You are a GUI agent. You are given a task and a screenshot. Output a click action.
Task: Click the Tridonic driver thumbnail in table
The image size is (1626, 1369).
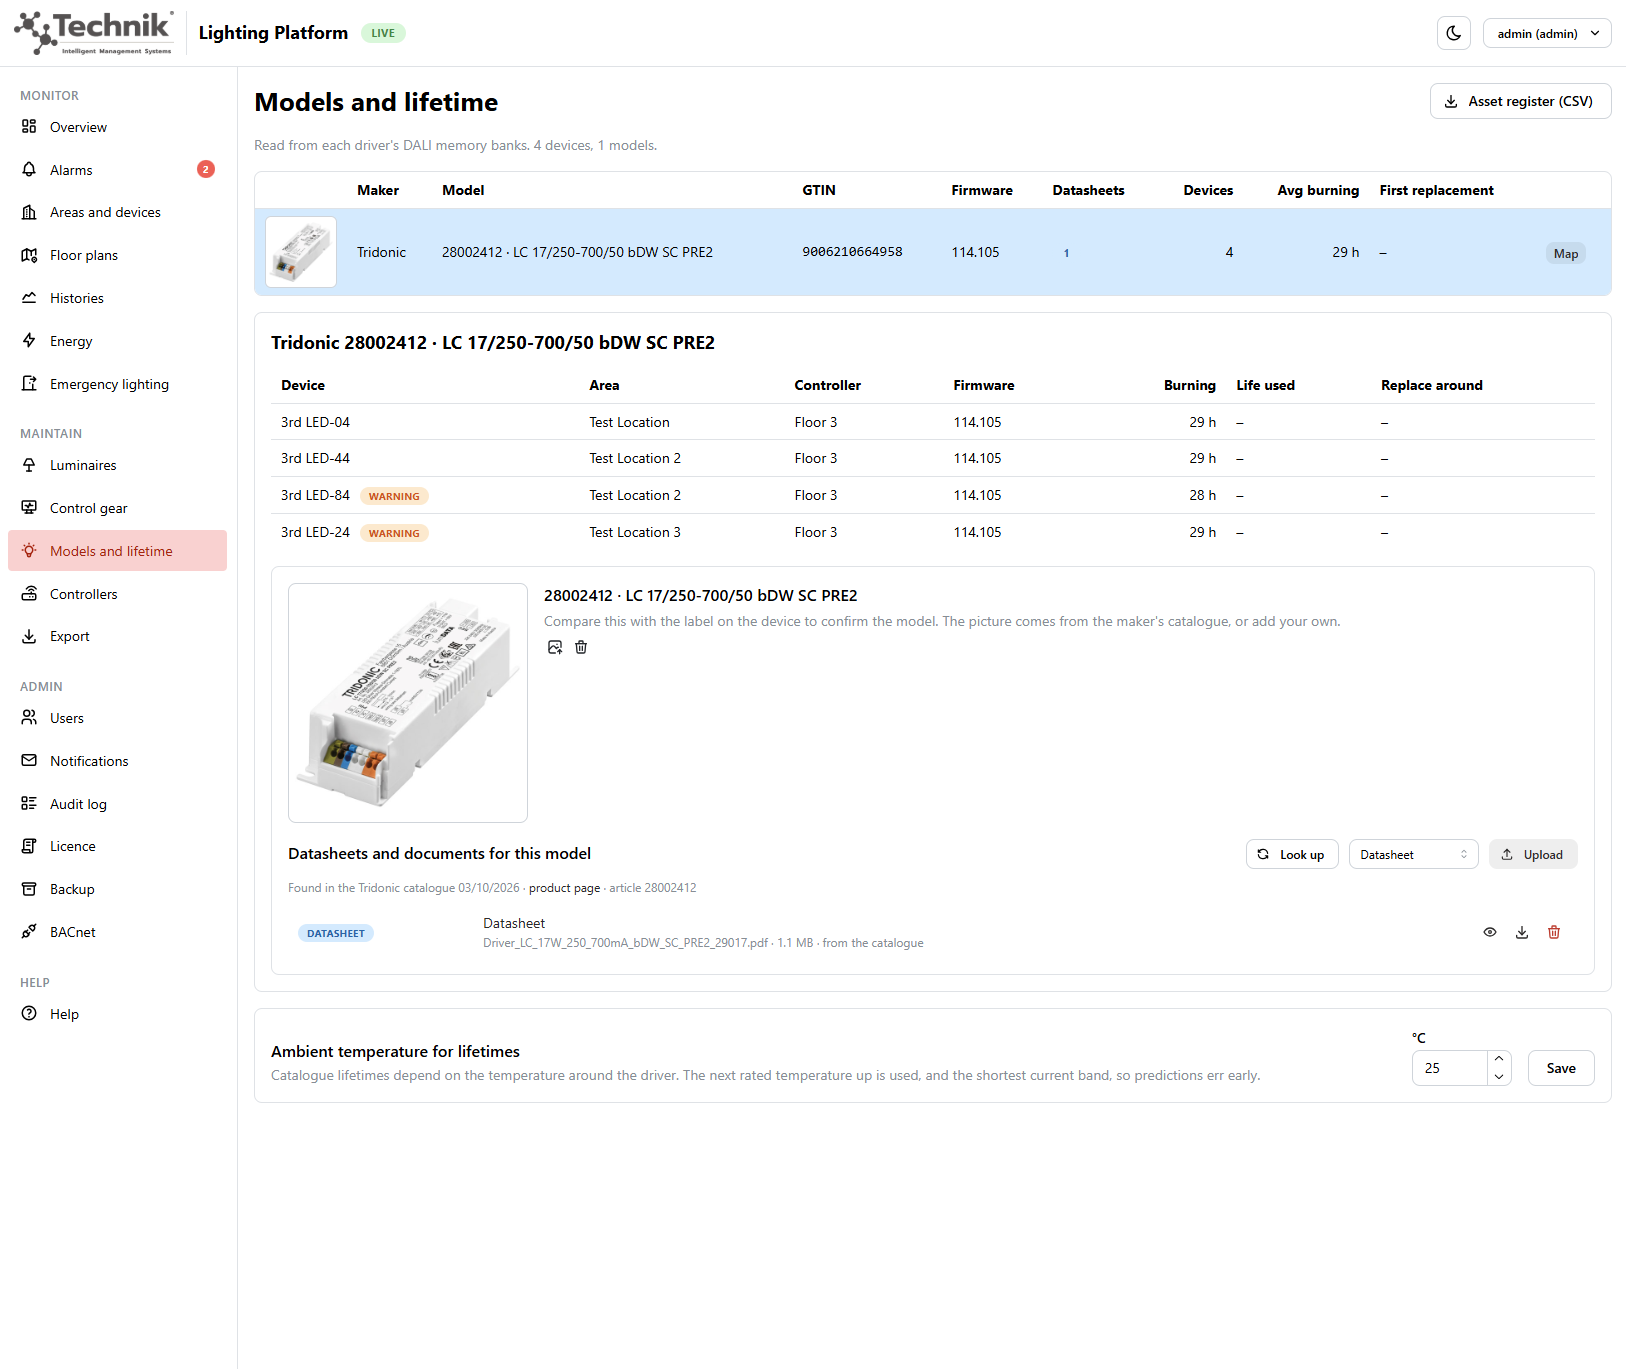pos(301,252)
